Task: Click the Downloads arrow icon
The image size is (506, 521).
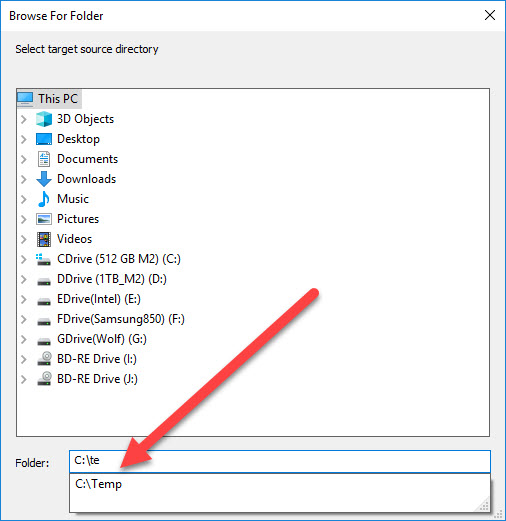Action: coord(44,179)
